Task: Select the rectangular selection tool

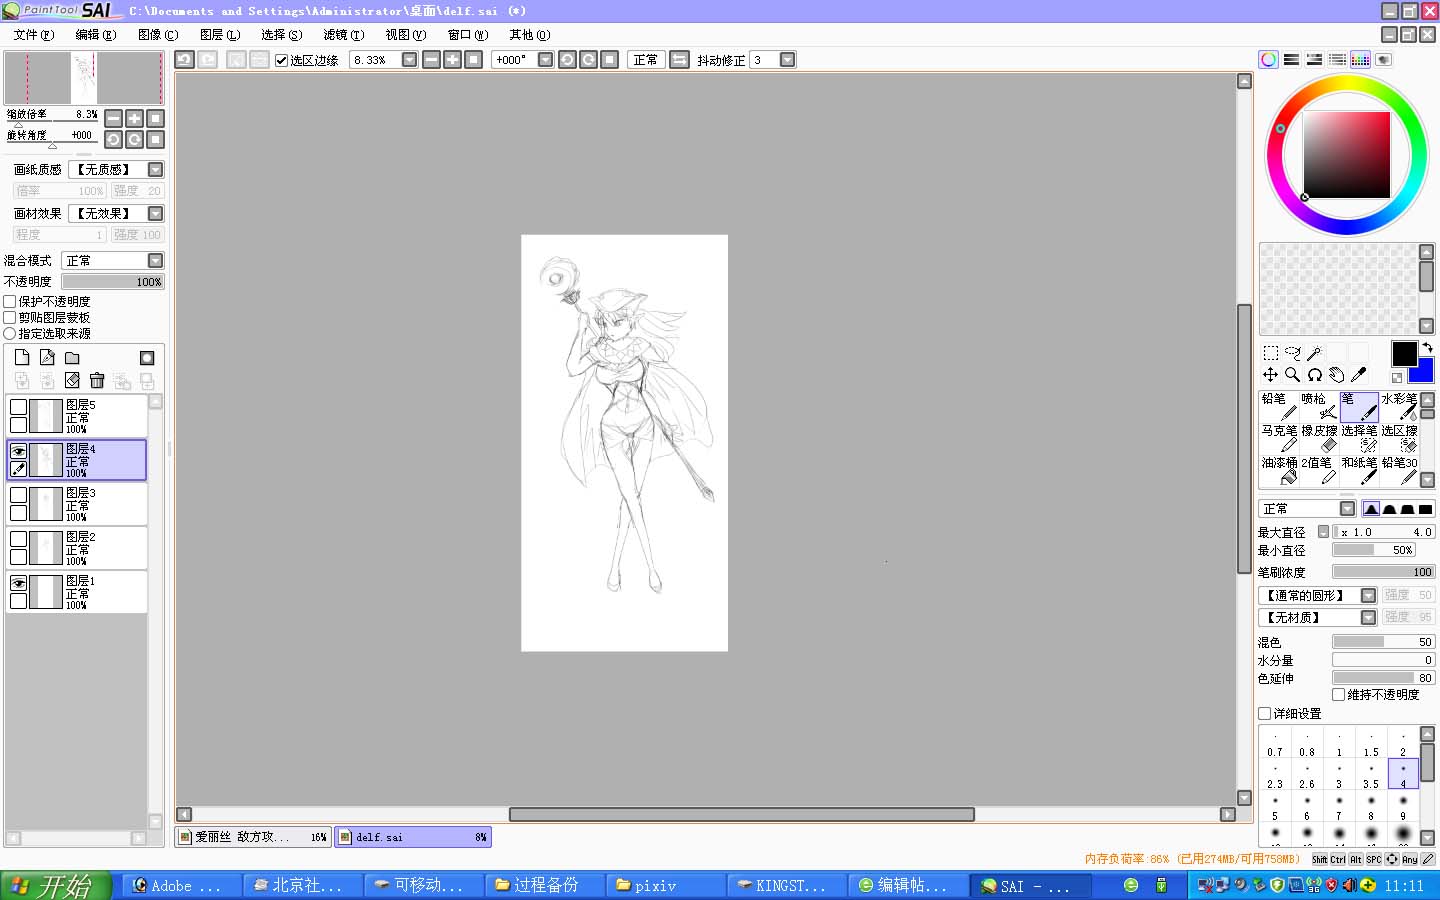Action: (x=1270, y=353)
